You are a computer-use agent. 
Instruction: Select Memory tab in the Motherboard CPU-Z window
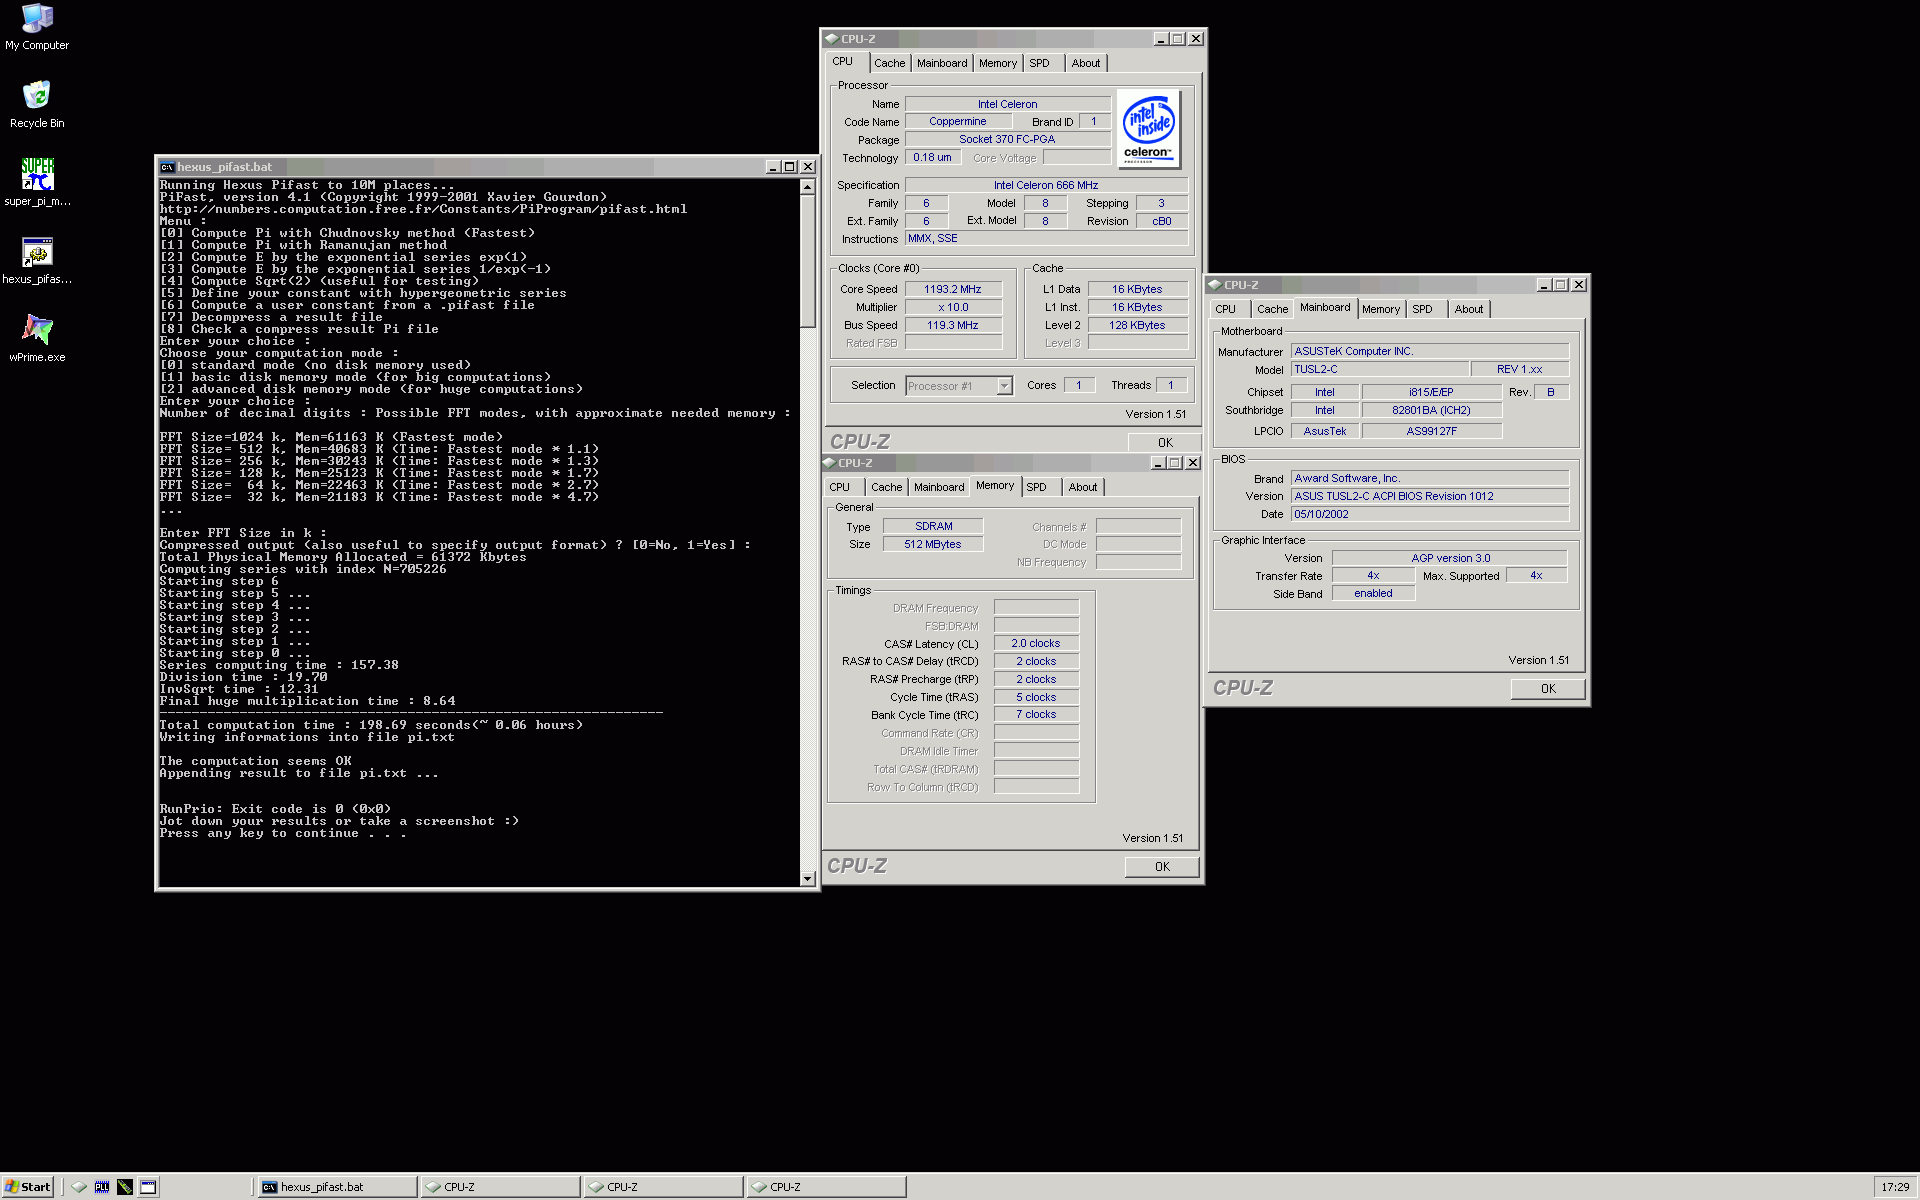click(x=1381, y=309)
